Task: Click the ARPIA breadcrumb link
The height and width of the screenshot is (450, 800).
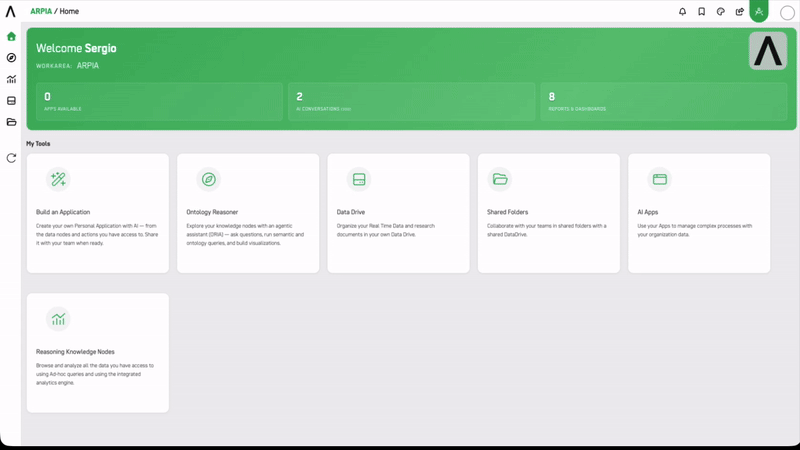Action: point(41,11)
